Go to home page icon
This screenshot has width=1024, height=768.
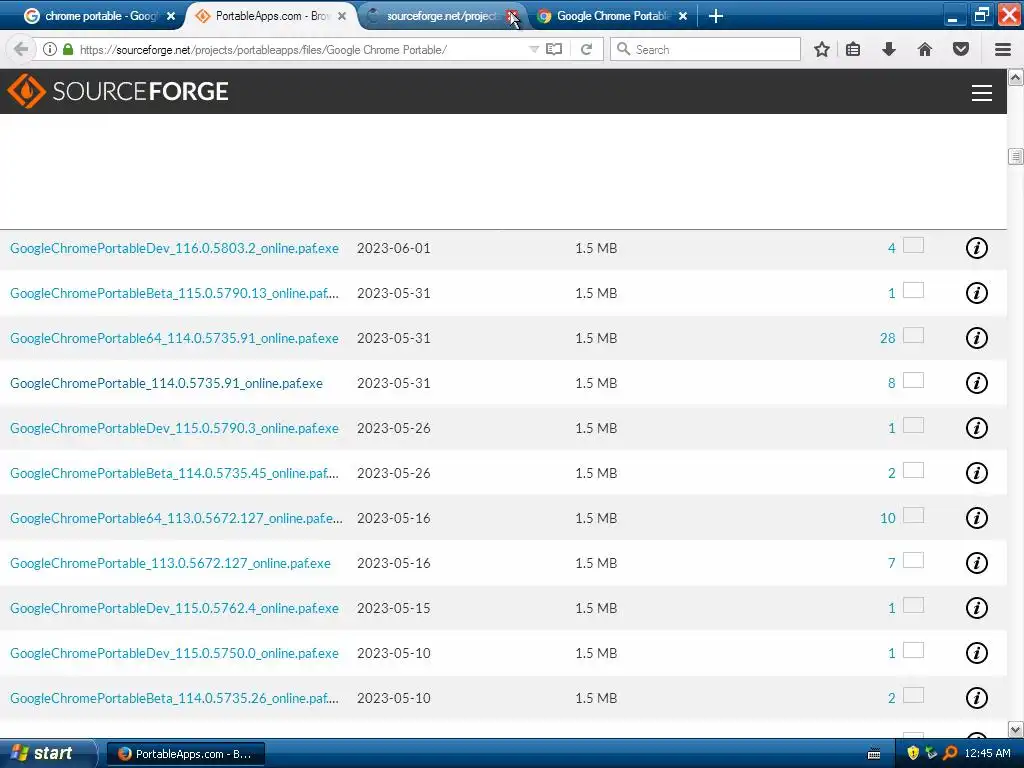pyautogui.click(x=925, y=49)
